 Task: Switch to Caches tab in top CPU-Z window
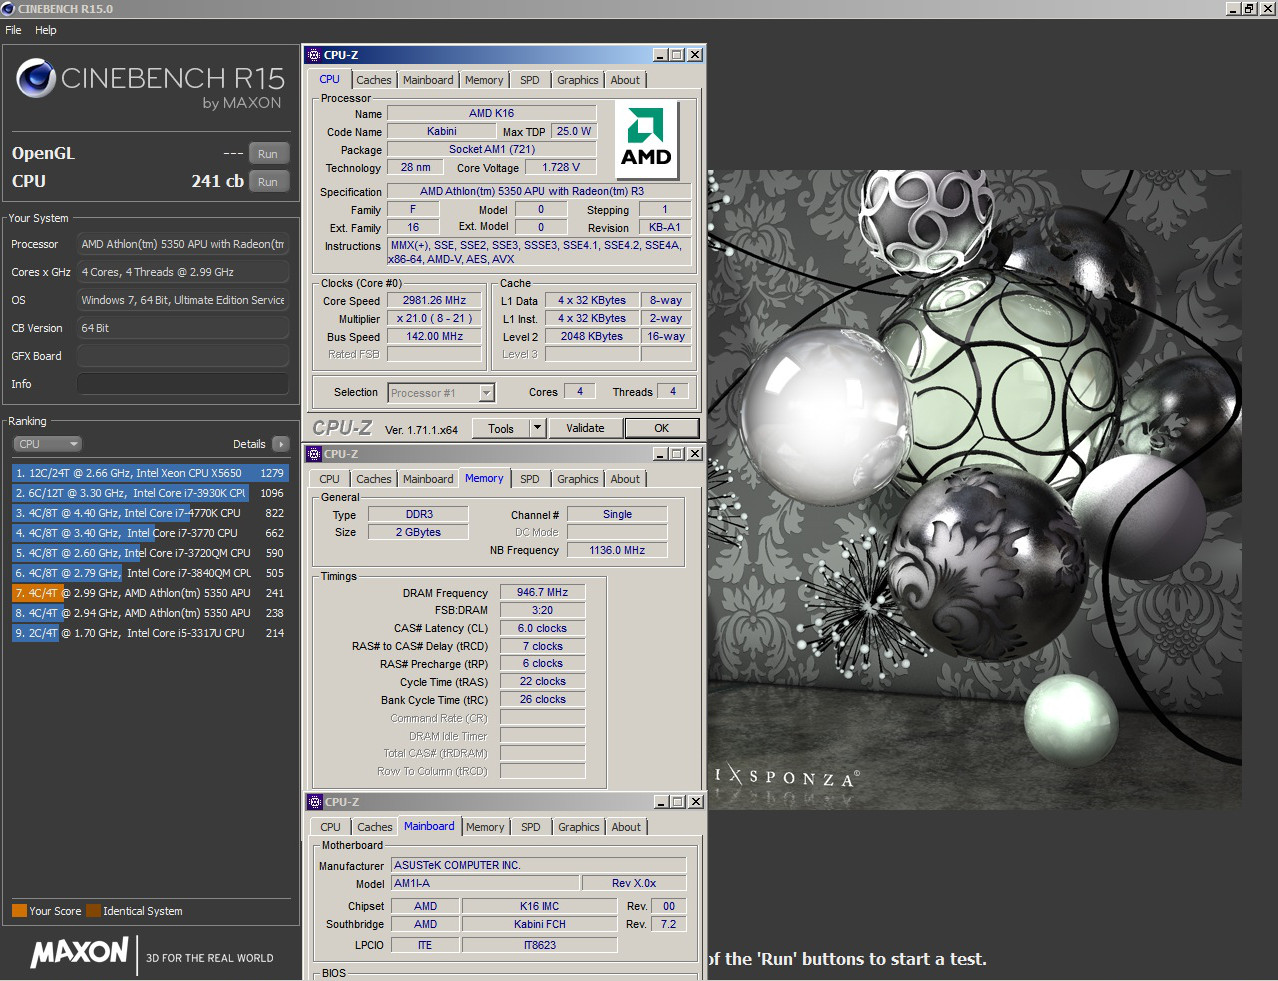click(x=374, y=80)
